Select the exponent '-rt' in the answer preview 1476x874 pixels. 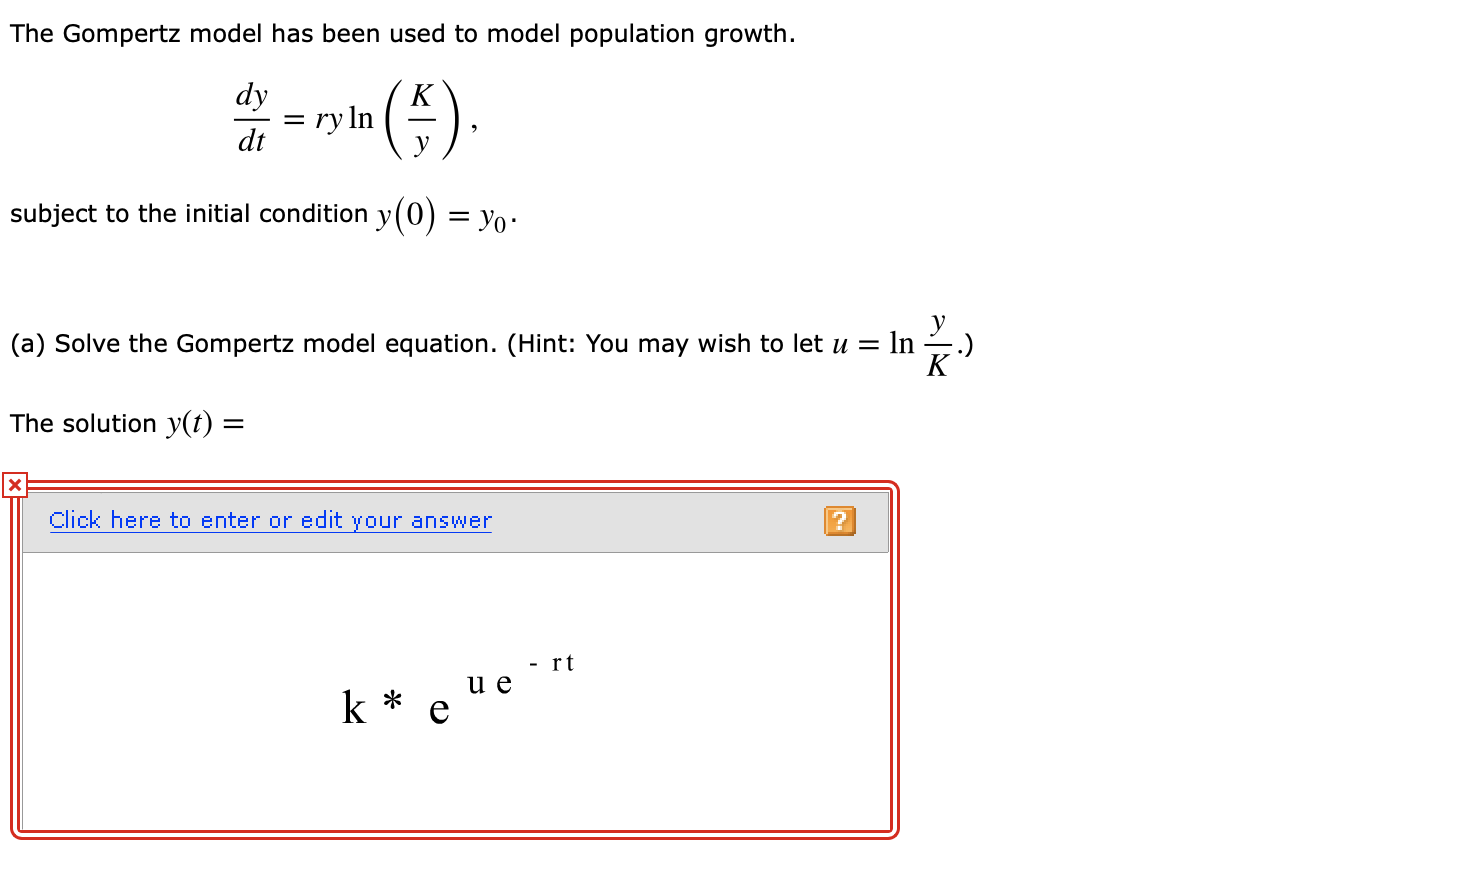[x=551, y=663]
